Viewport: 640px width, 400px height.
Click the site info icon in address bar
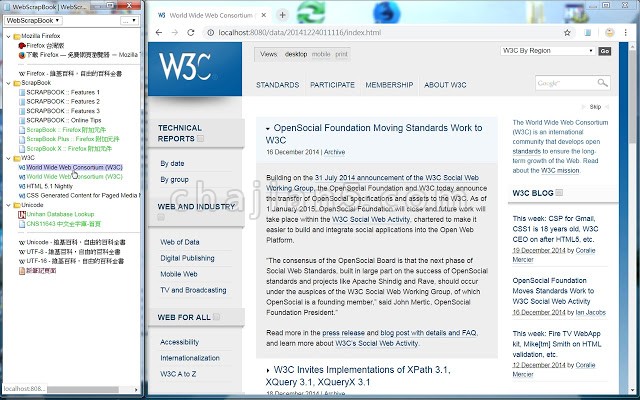(x=211, y=33)
